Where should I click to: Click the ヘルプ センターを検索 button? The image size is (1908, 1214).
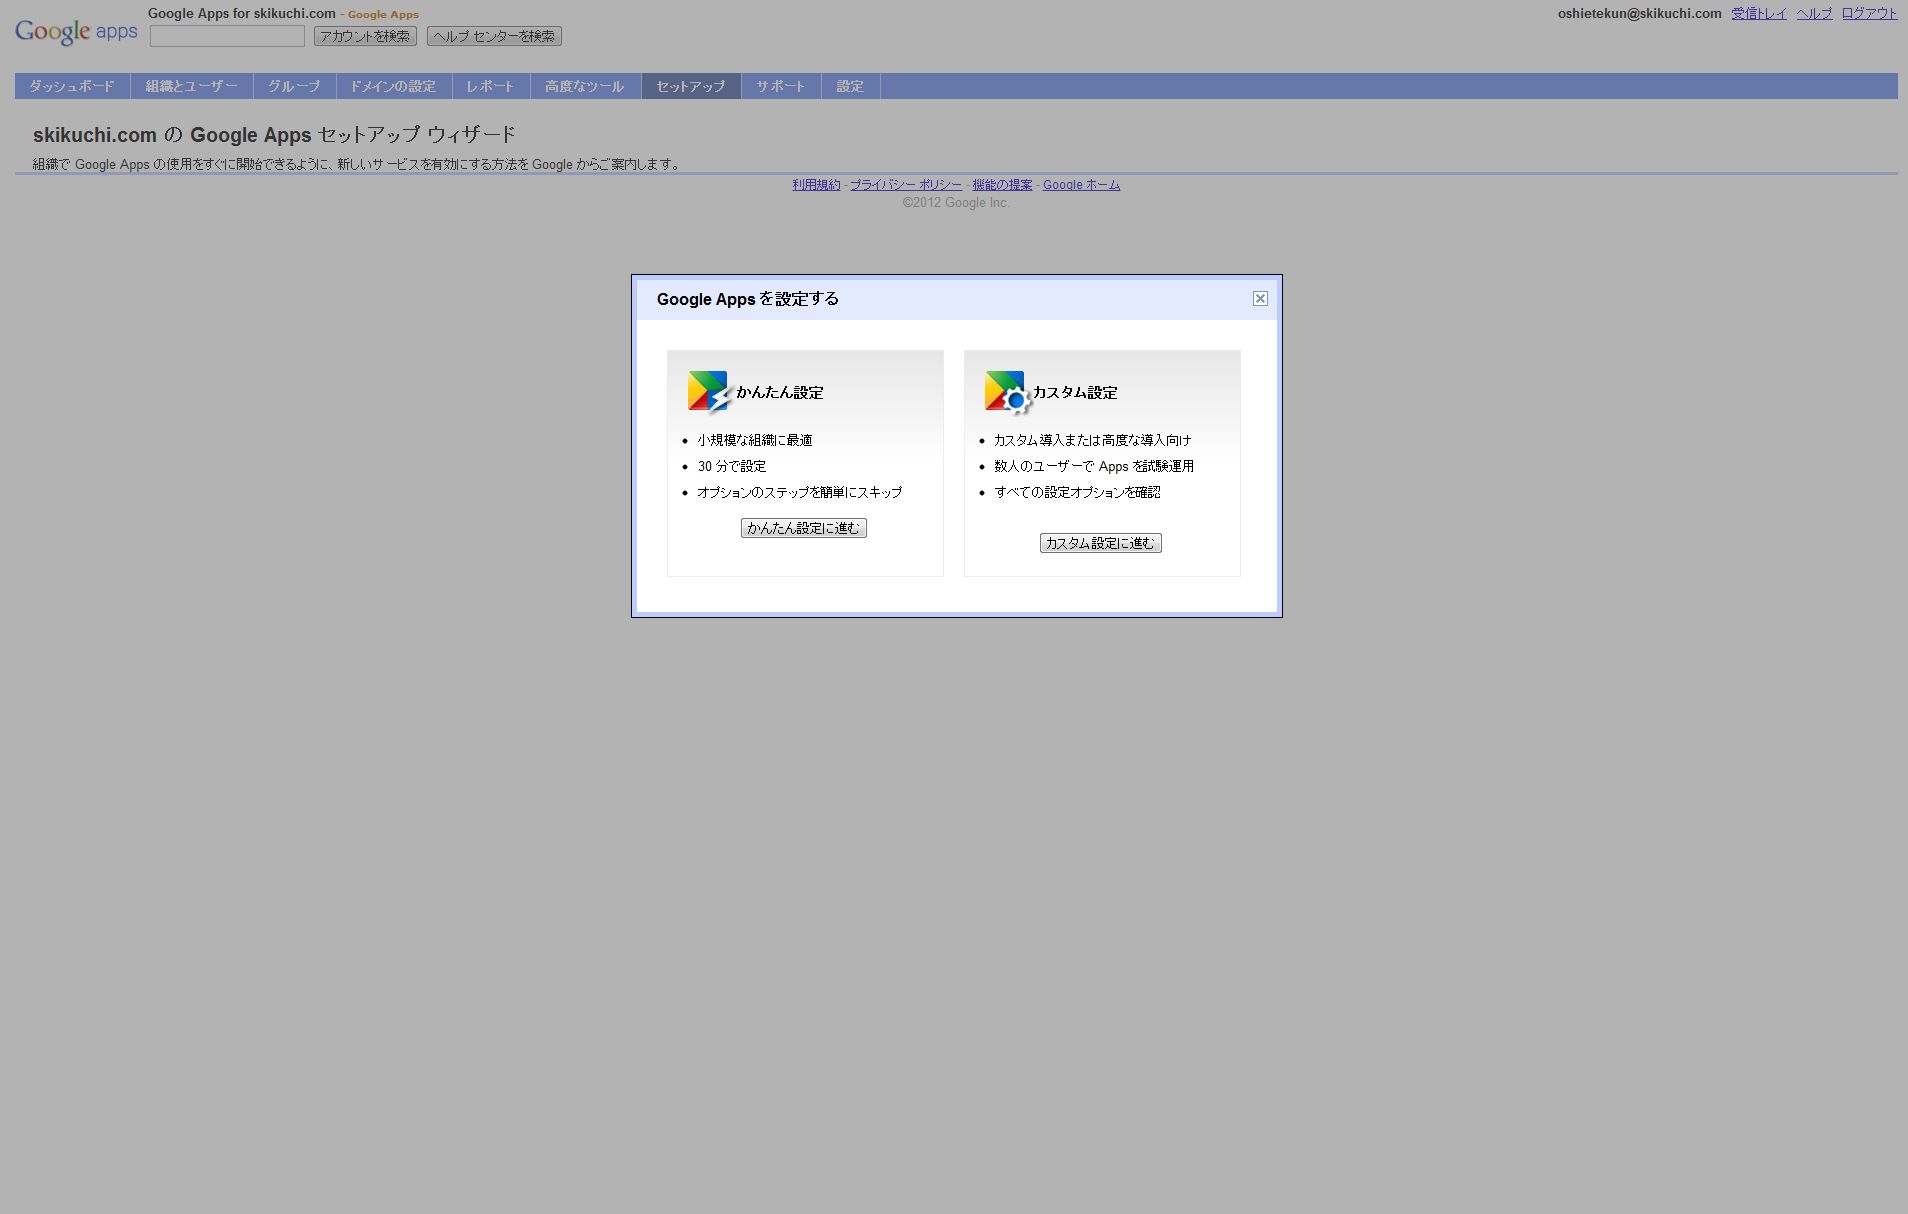pyautogui.click(x=494, y=36)
